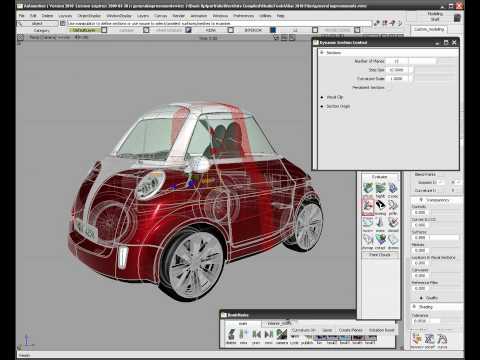Open the Preferences menu

coord(244,16)
